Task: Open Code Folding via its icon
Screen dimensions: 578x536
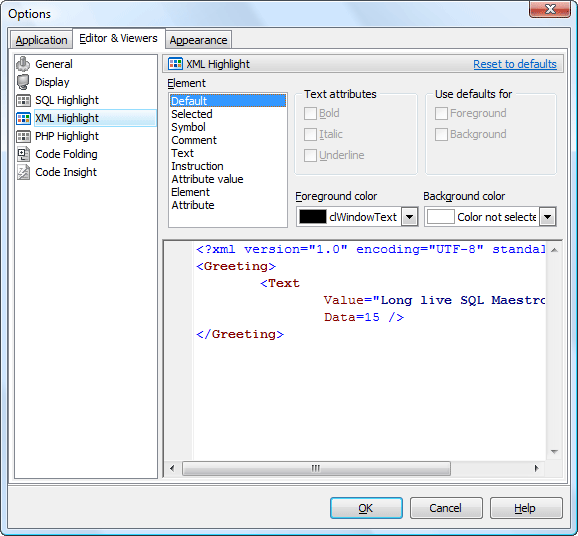Action: tap(24, 154)
